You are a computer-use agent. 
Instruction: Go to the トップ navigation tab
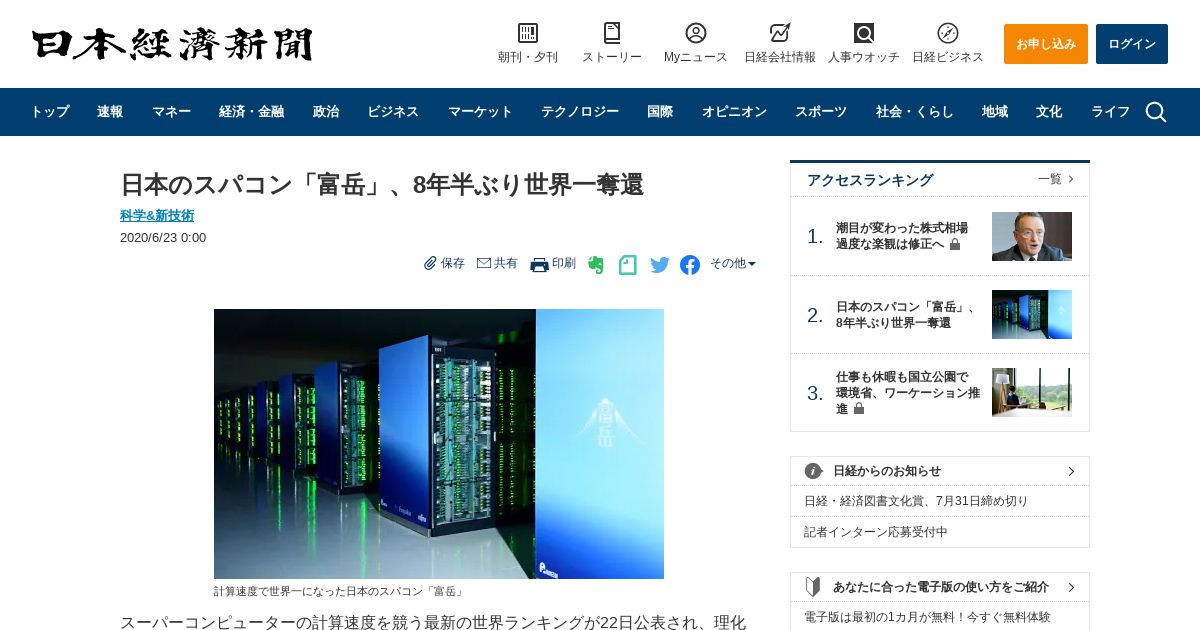(50, 112)
